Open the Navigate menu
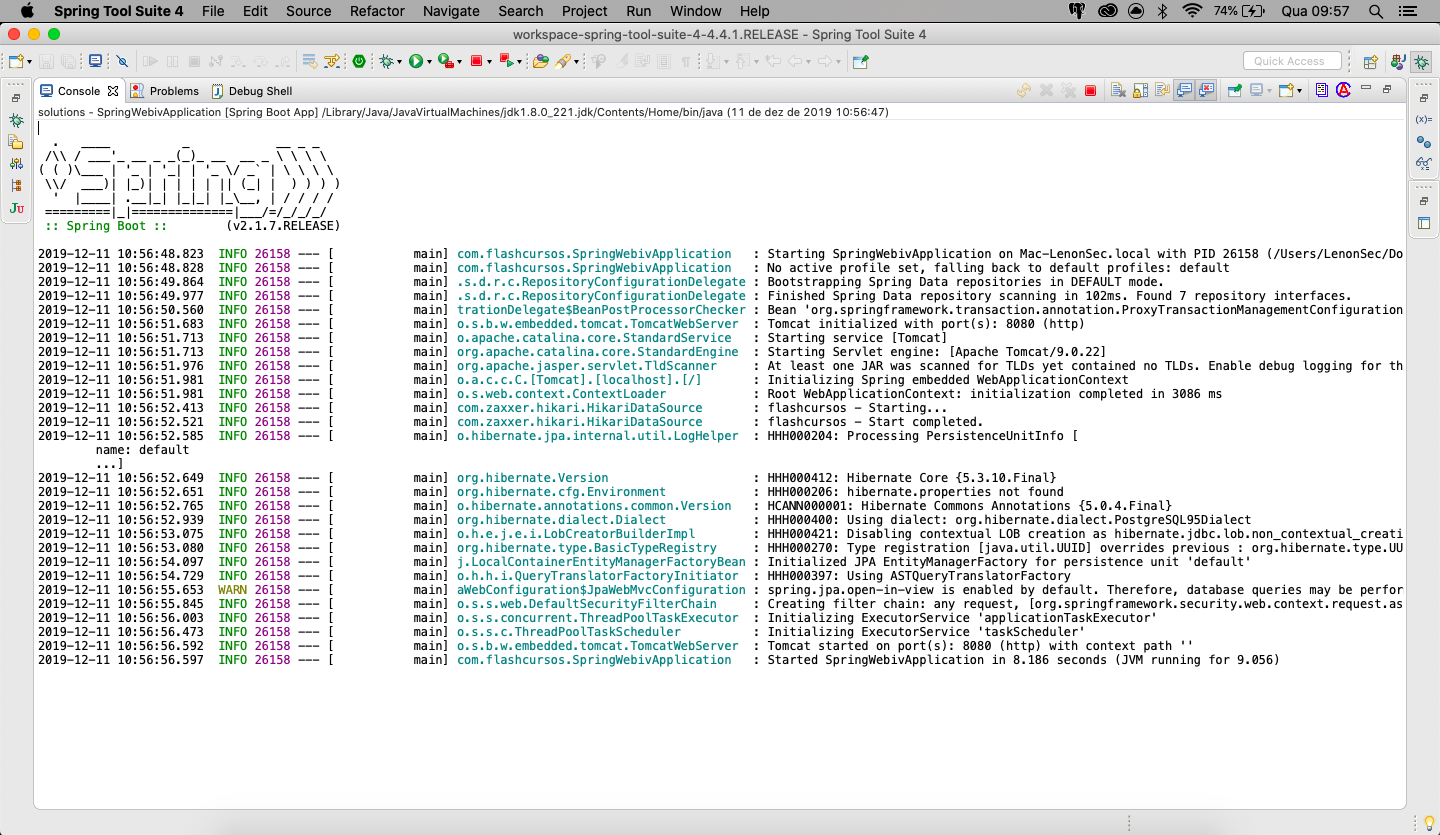The image size is (1440, 835). click(451, 11)
